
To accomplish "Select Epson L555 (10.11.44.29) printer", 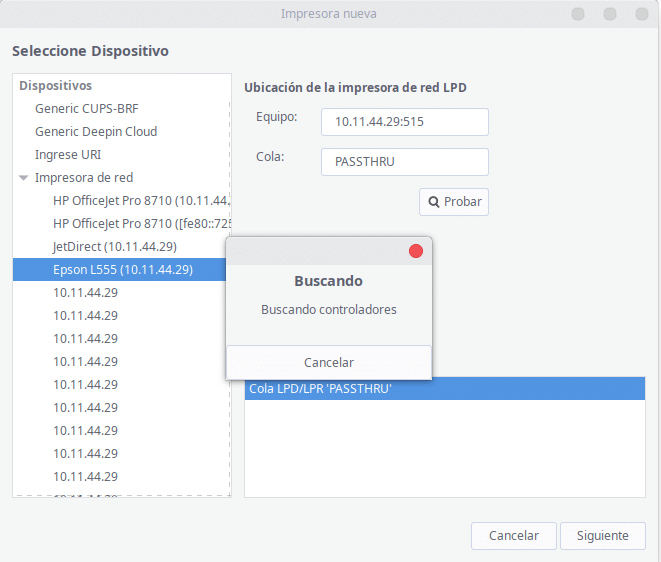I will (122, 269).
